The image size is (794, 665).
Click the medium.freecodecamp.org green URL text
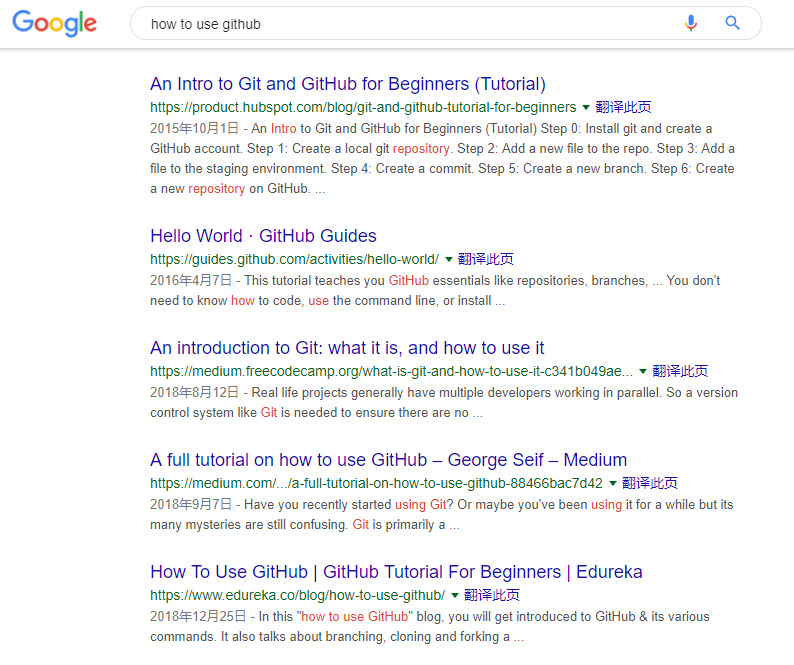tap(391, 371)
